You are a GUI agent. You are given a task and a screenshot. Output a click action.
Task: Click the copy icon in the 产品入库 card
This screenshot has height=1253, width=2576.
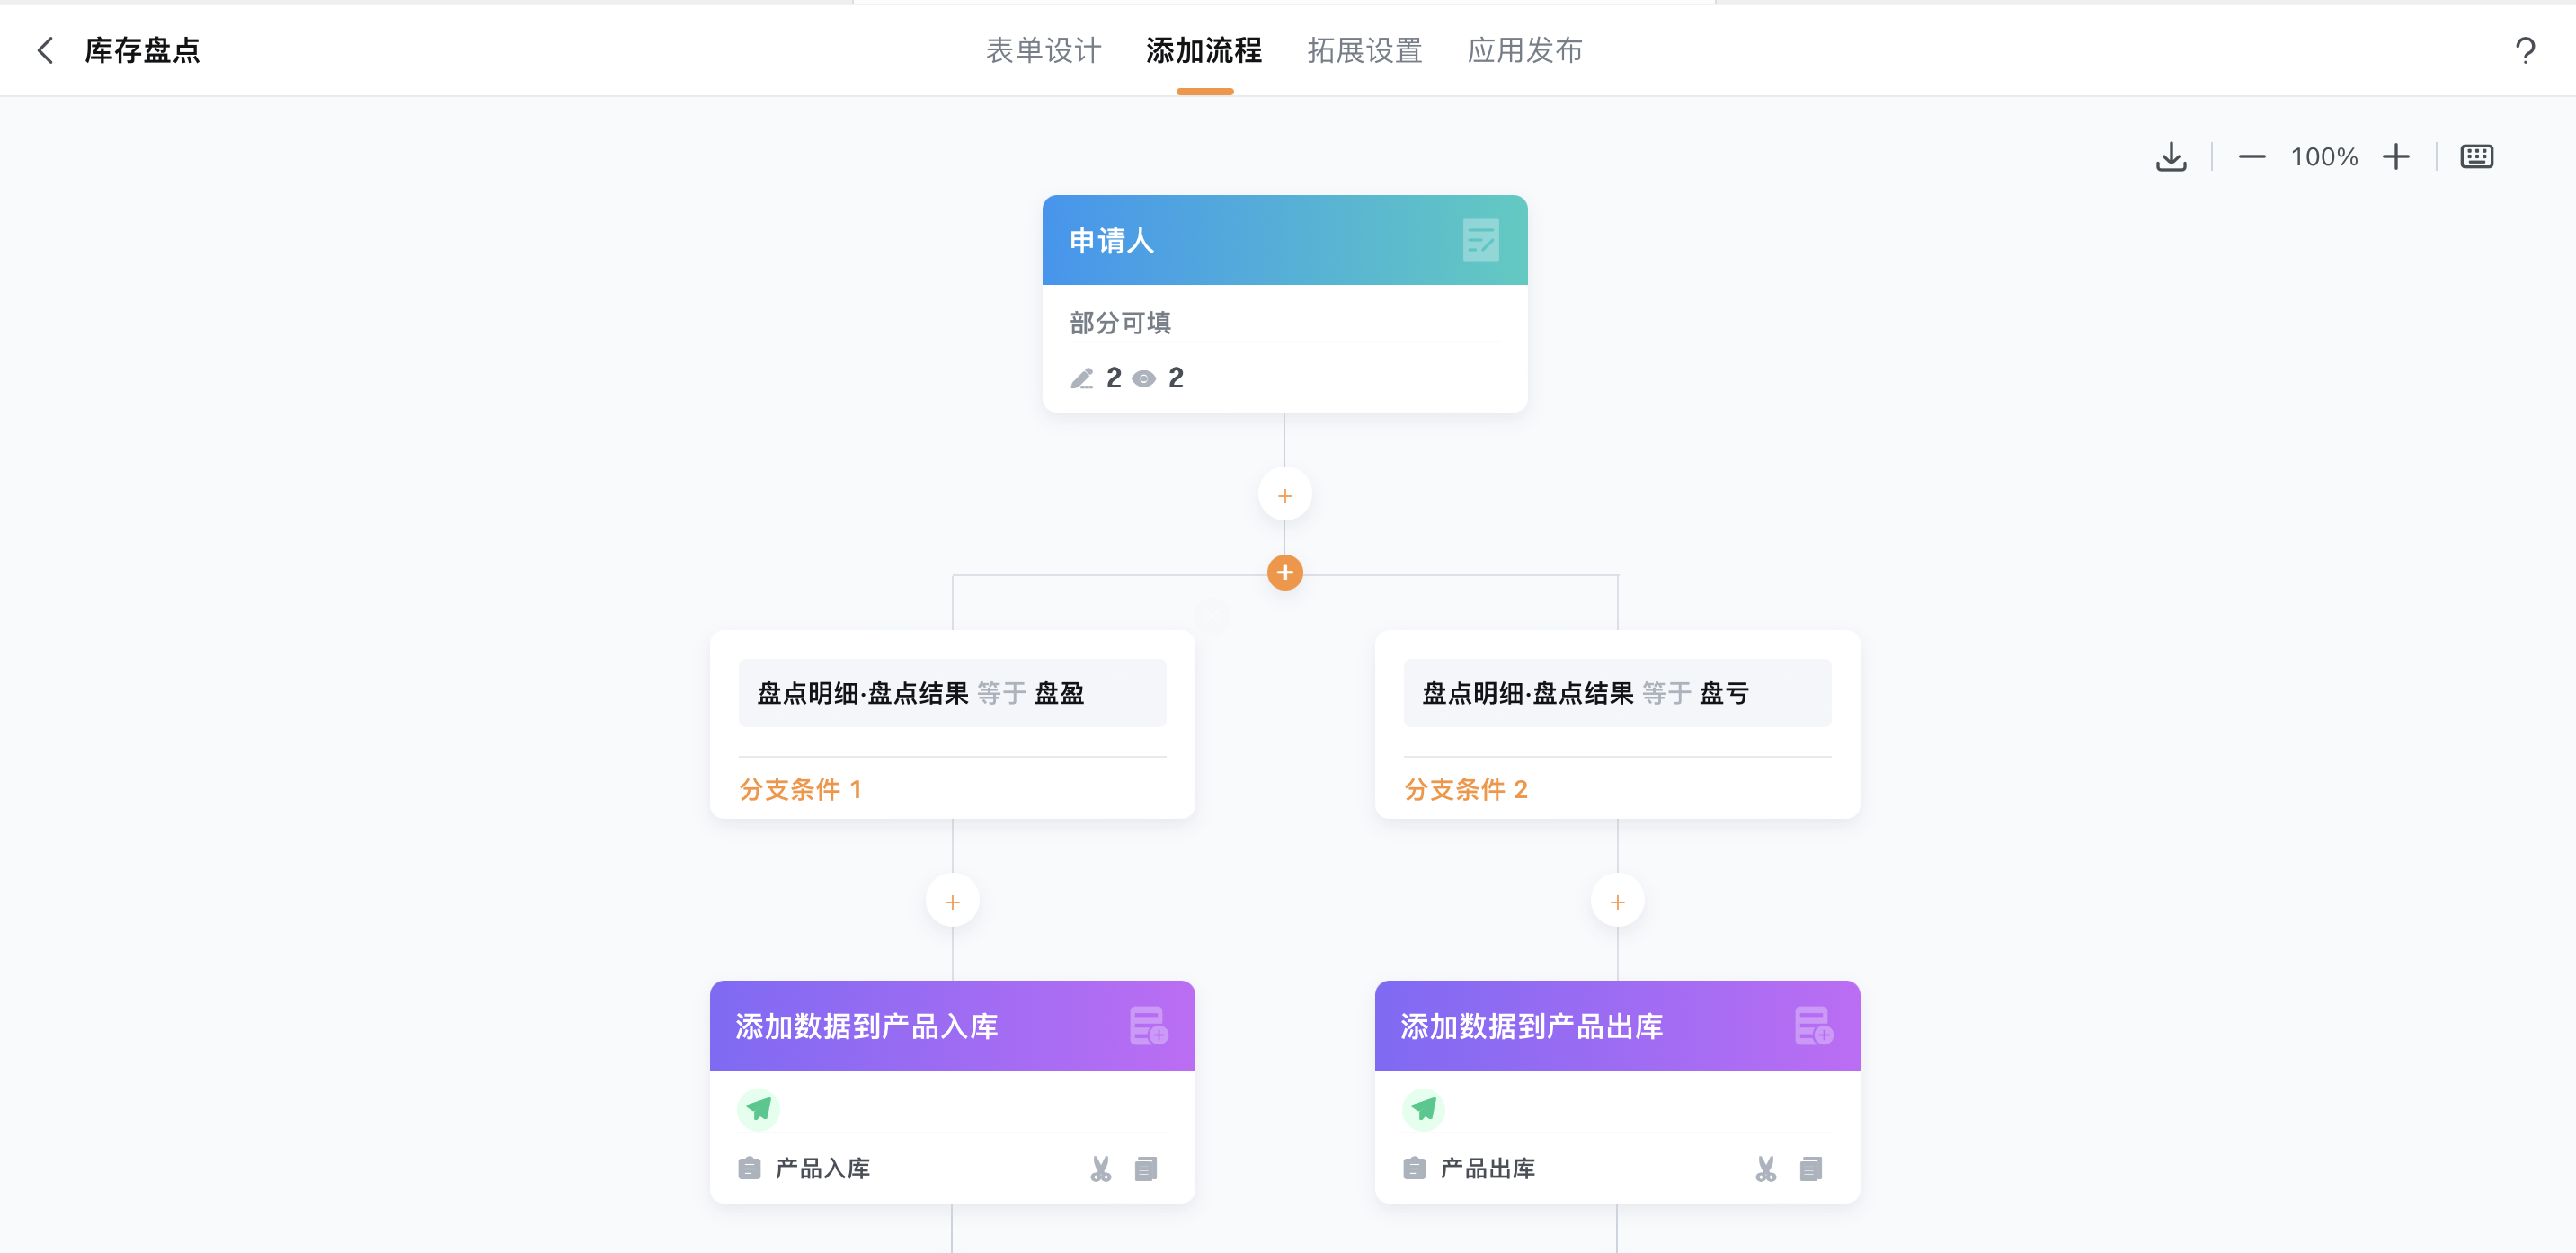click(x=1146, y=1168)
